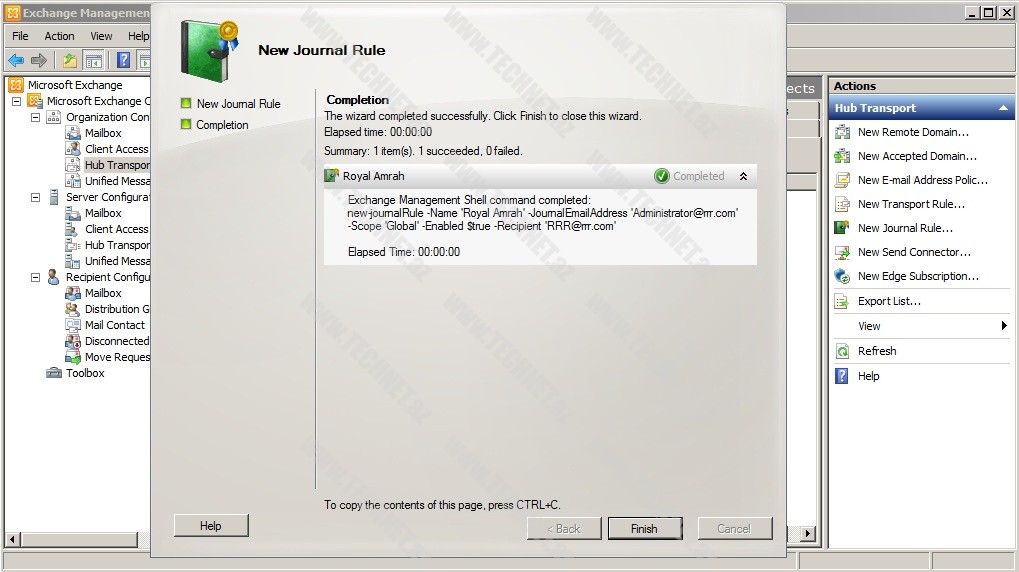Open the File menu
Screen dimensions: 1019x572
coord(20,36)
